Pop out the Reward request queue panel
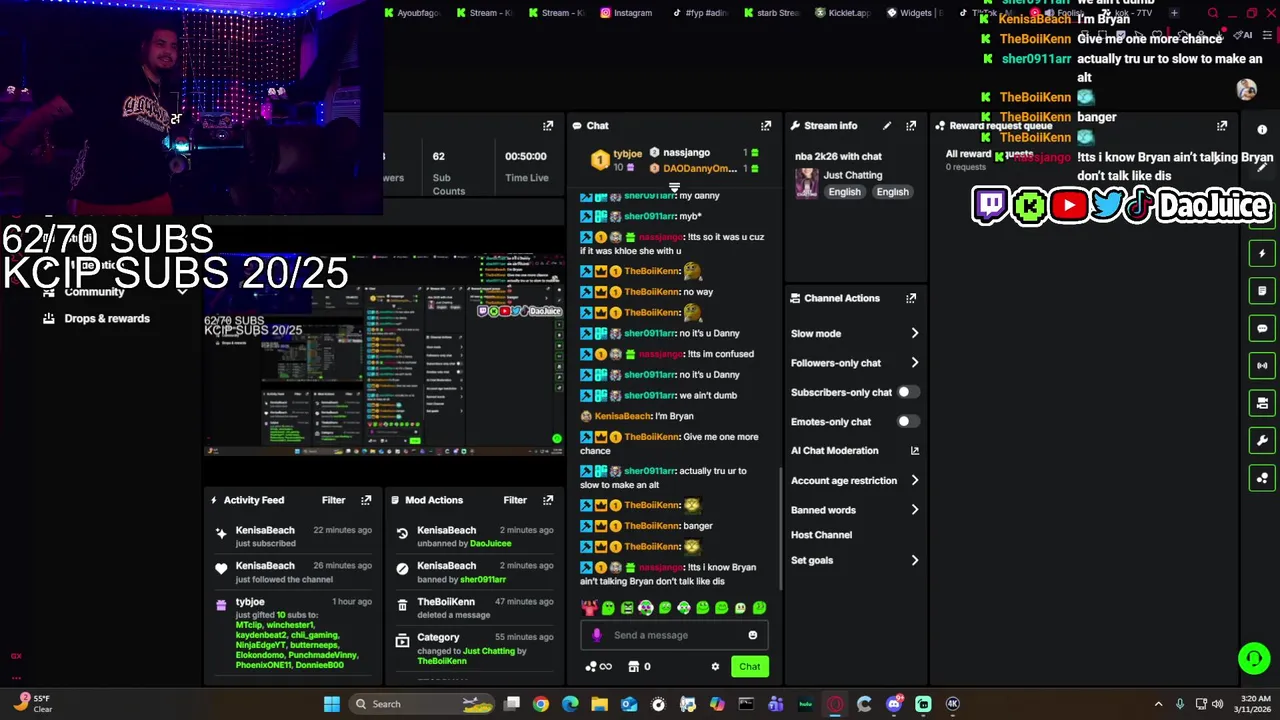Viewport: 1280px width, 720px height. coord(1222,126)
